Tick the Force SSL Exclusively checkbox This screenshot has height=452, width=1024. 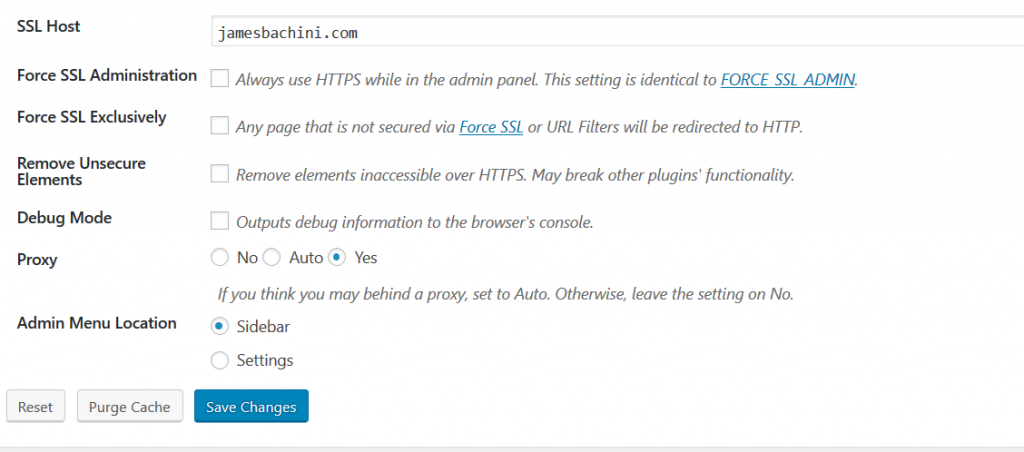tap(219, 125)
